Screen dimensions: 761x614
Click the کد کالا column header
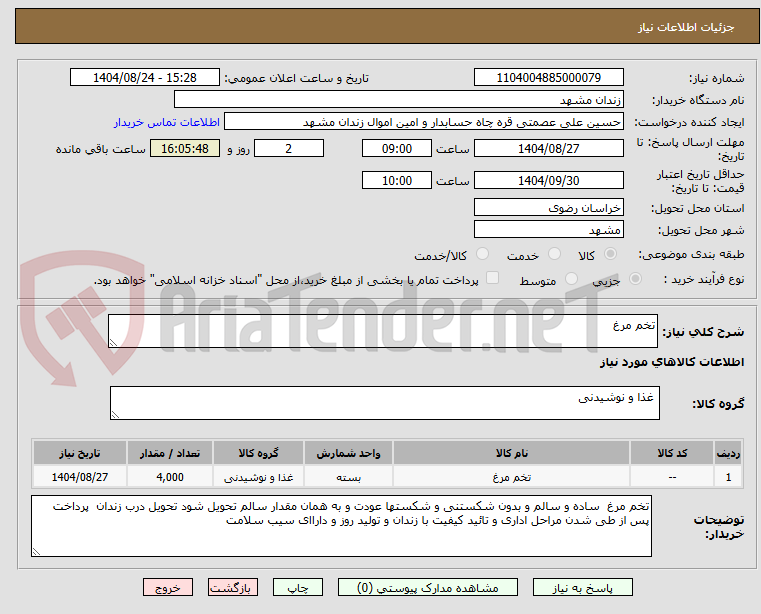coord(672,453)
